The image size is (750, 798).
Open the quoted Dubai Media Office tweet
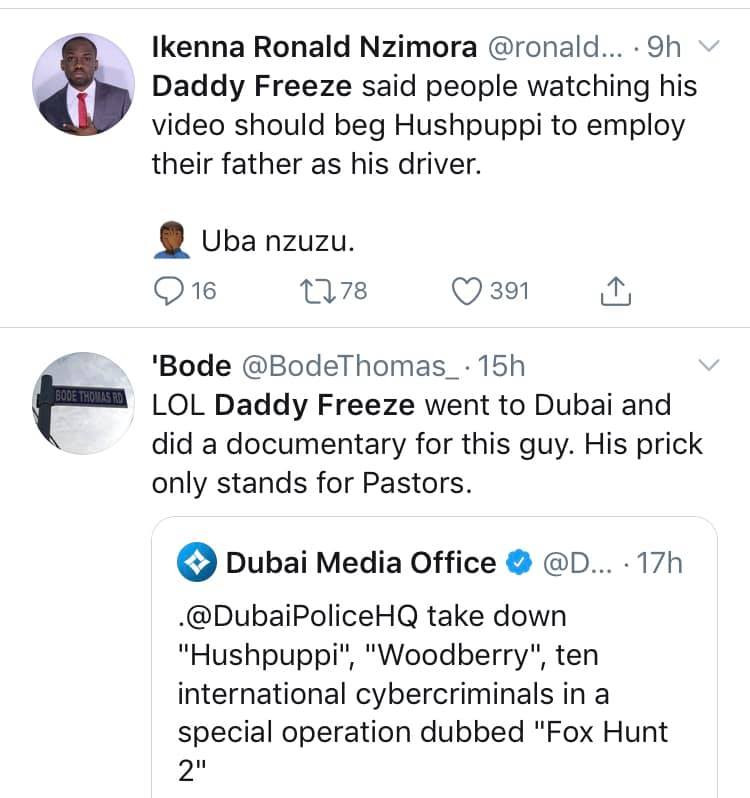pos(435,657)
